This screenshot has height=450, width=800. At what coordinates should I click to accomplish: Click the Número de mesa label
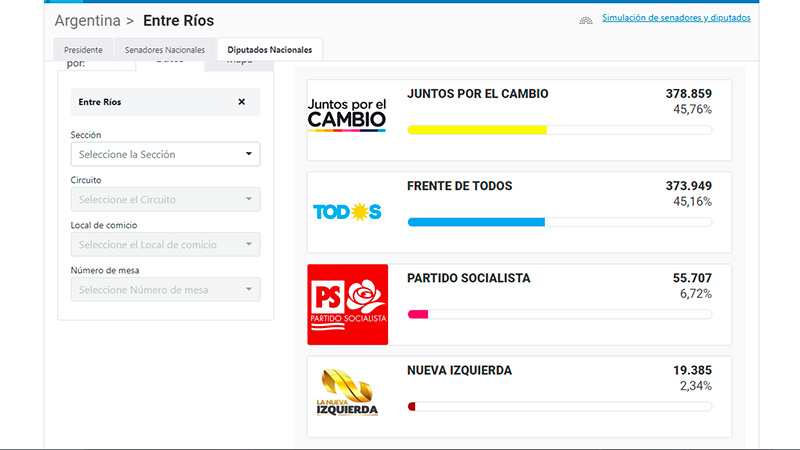(105, 270)
